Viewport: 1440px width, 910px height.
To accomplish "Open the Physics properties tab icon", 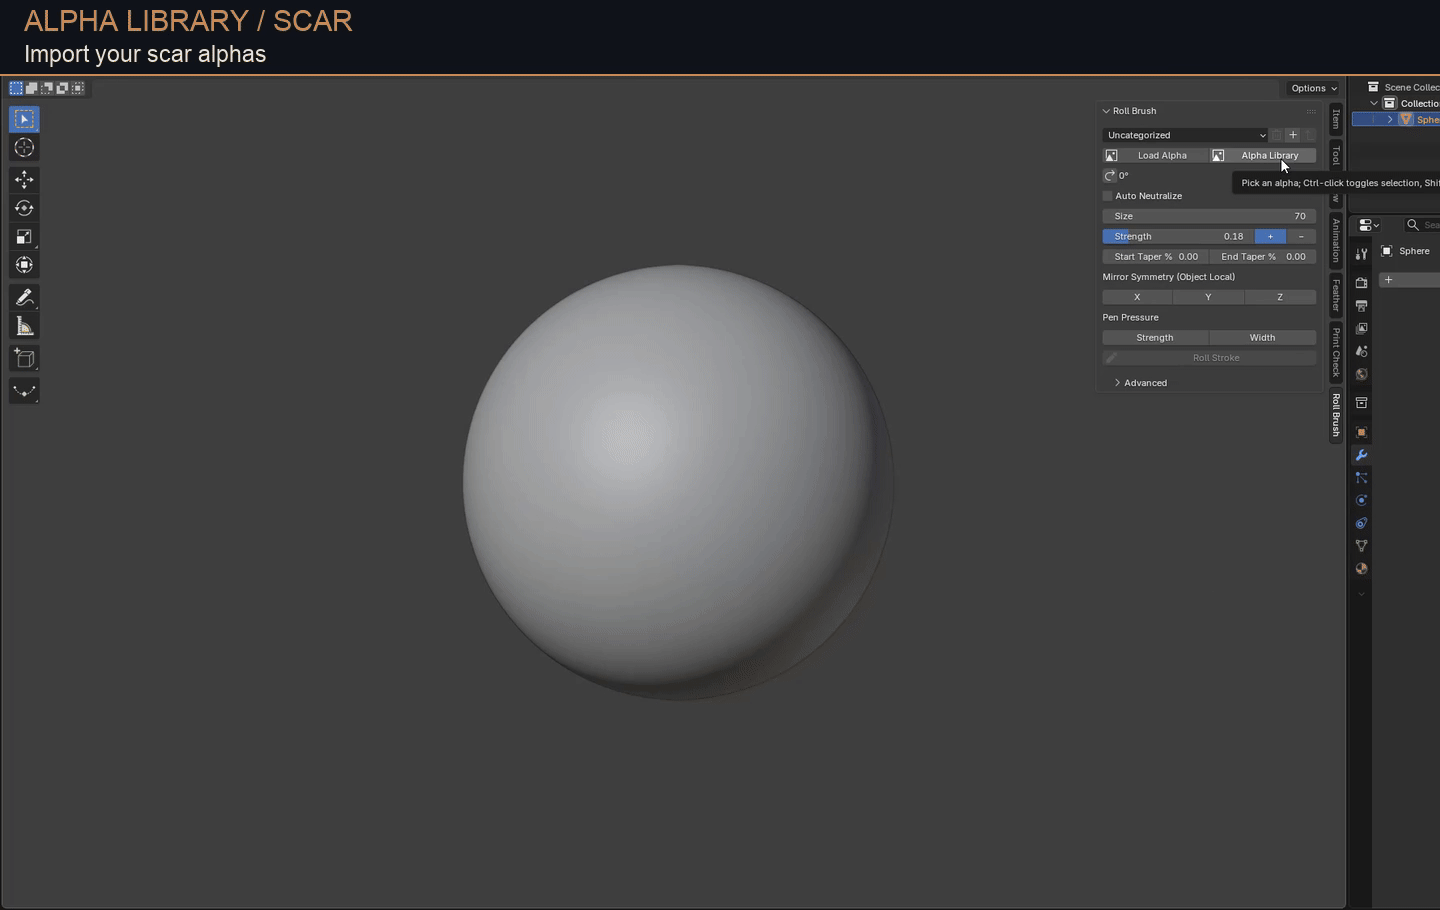I will [1361, 501].
